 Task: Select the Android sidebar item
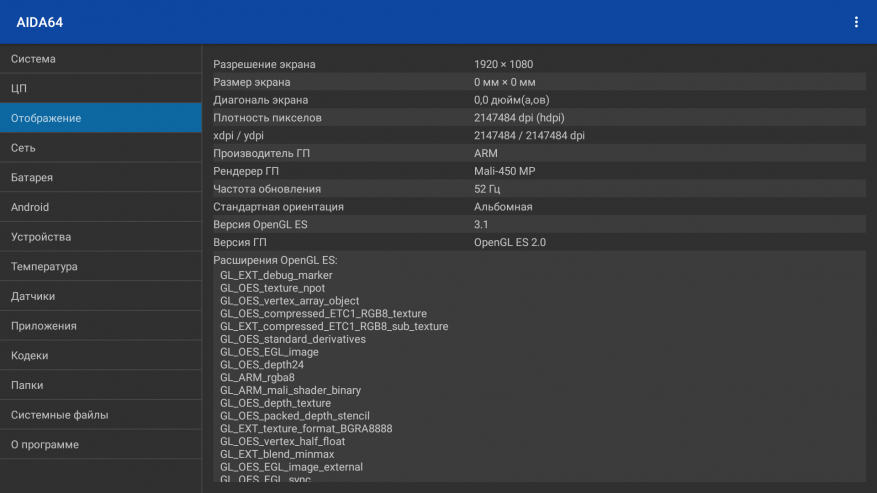[x=100, y=207]
